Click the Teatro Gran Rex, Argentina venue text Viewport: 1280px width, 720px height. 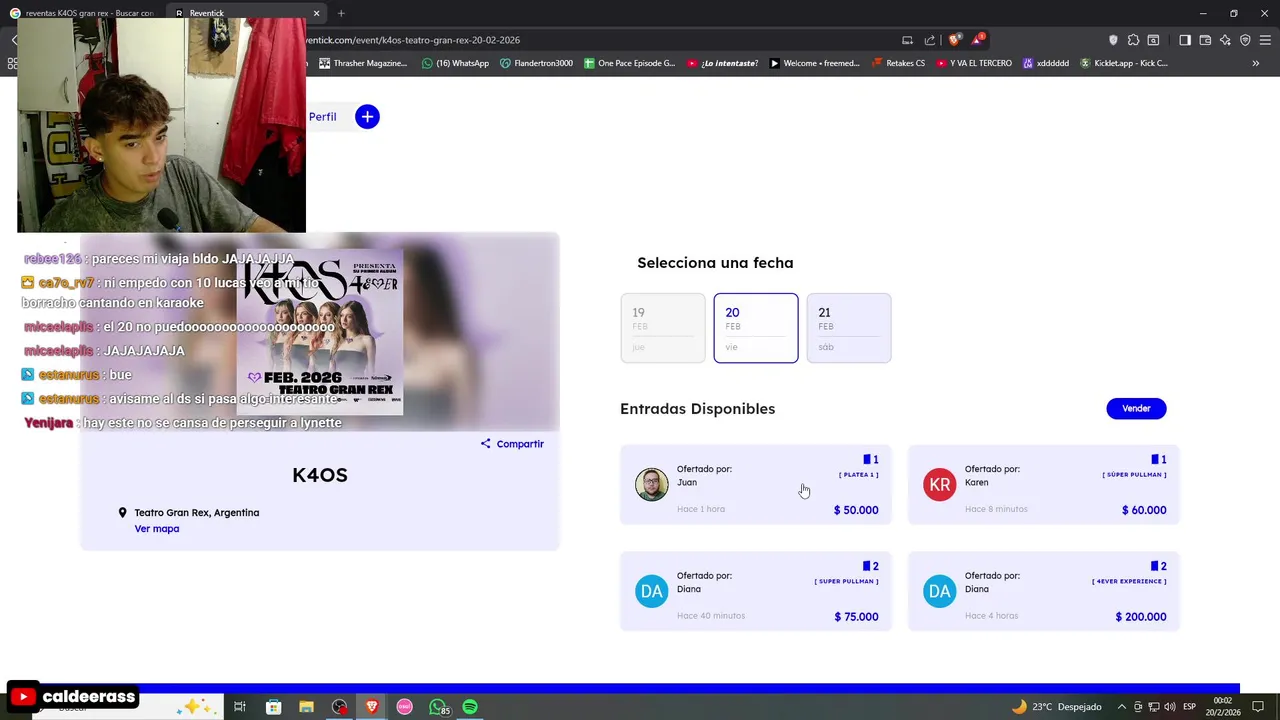click(197, 513)
